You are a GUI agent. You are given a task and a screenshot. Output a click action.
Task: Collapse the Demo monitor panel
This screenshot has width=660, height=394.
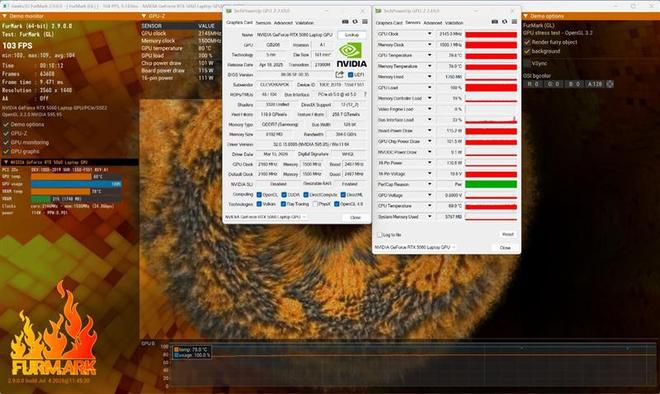[5, 16]
